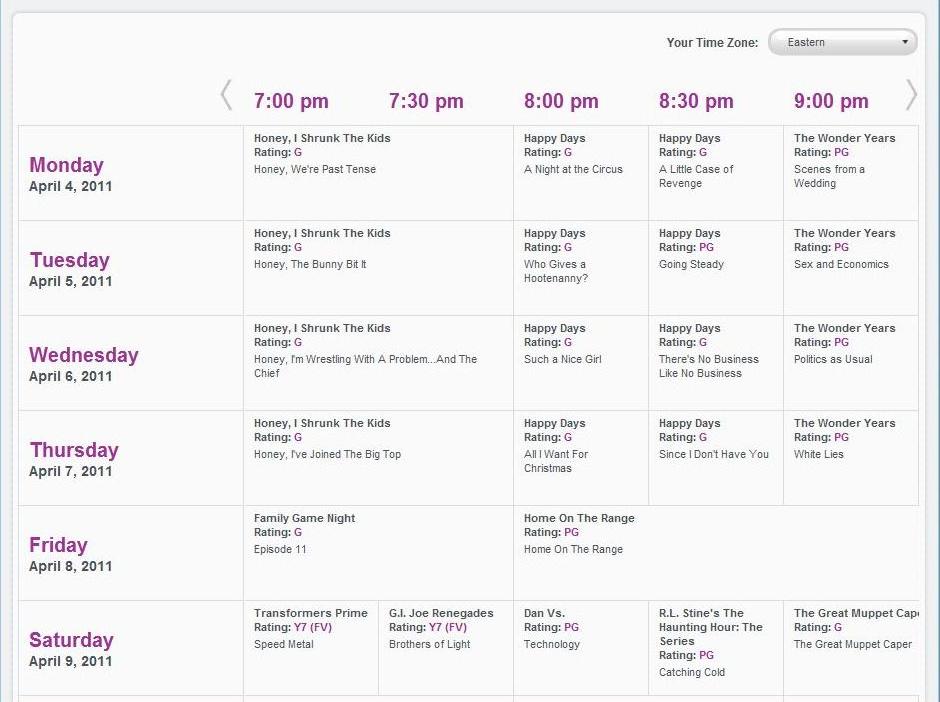The width and height of the screenshot is (940, 702).
Task: Click the April 9, 2011 date
Action: coord(70,661)
